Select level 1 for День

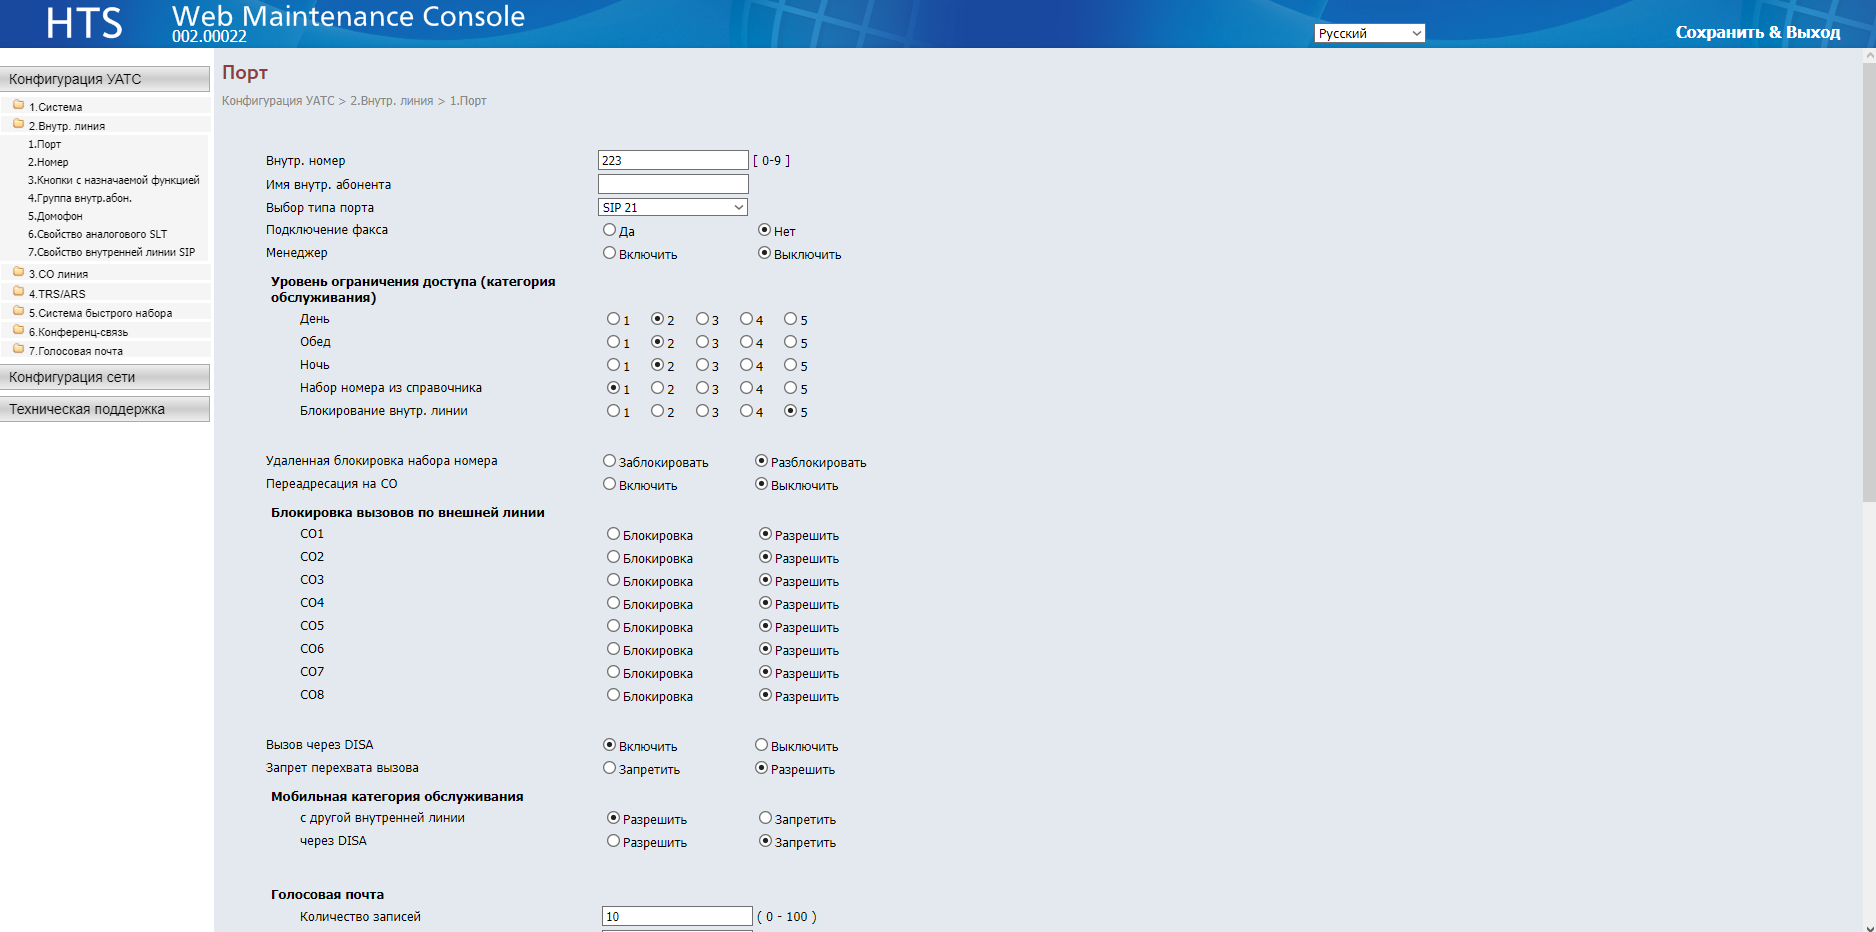coord(613,319)
